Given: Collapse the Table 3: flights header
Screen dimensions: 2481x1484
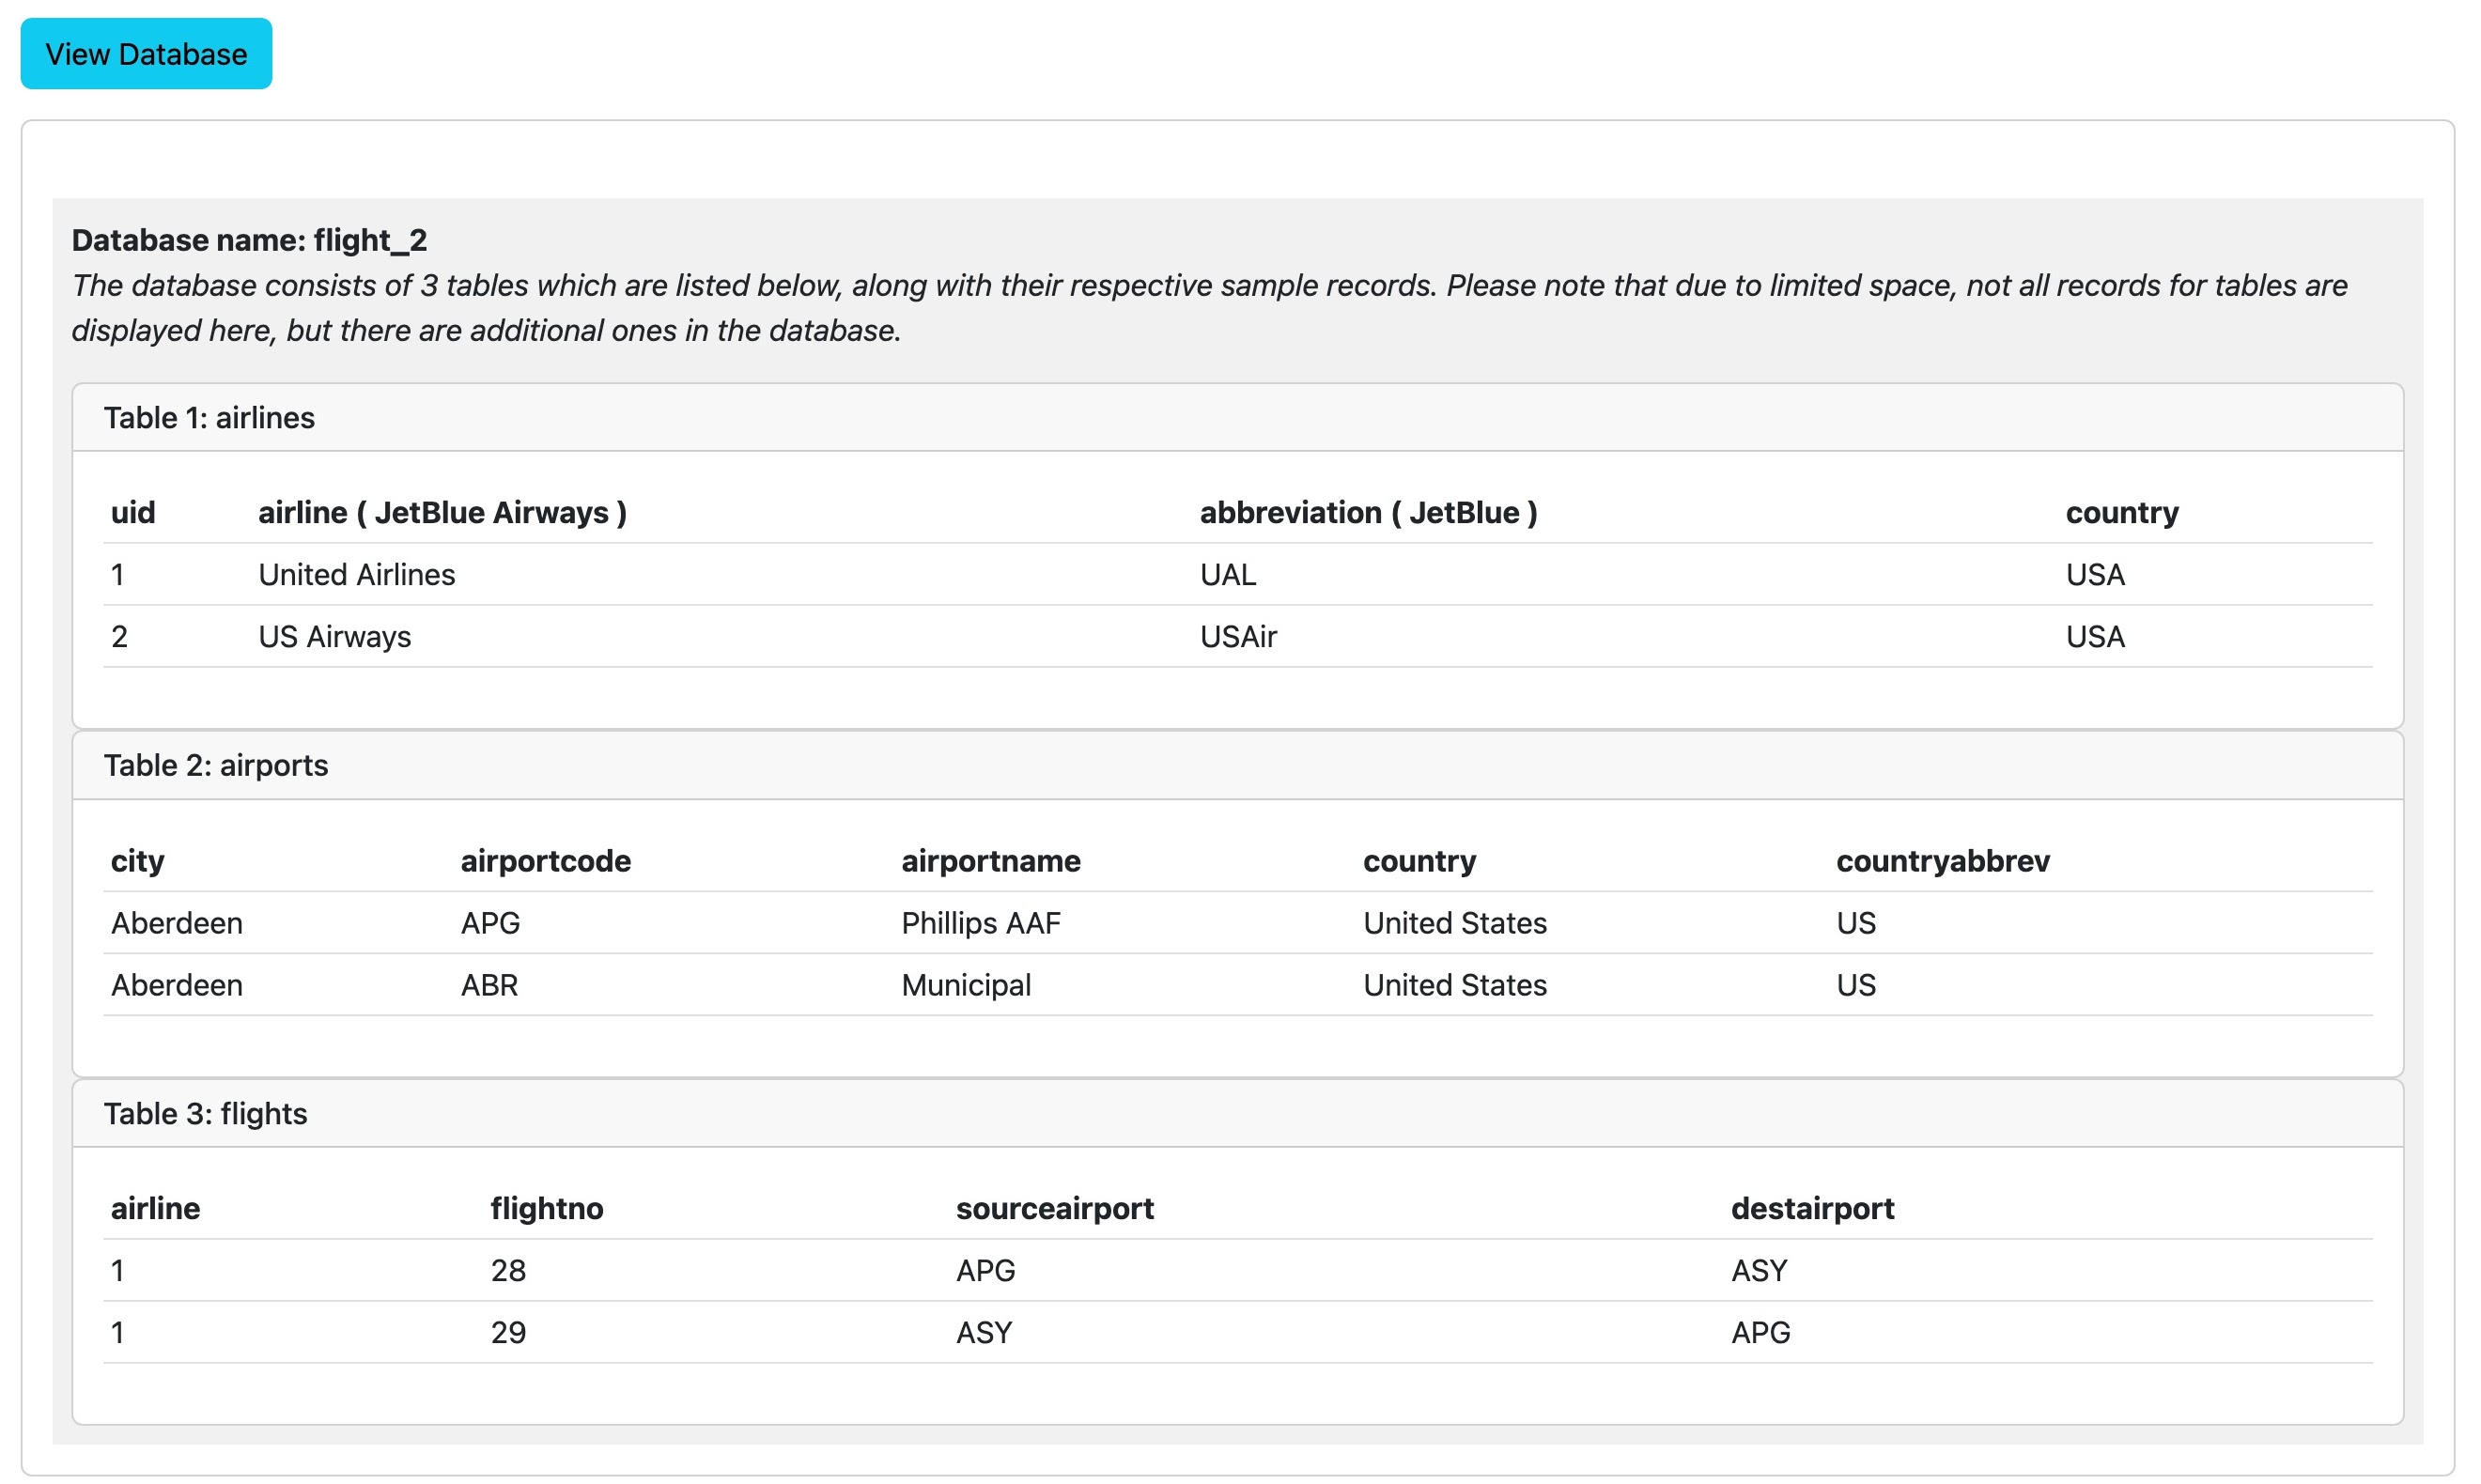Looking at the screenshot, I should click(205, 1114).
